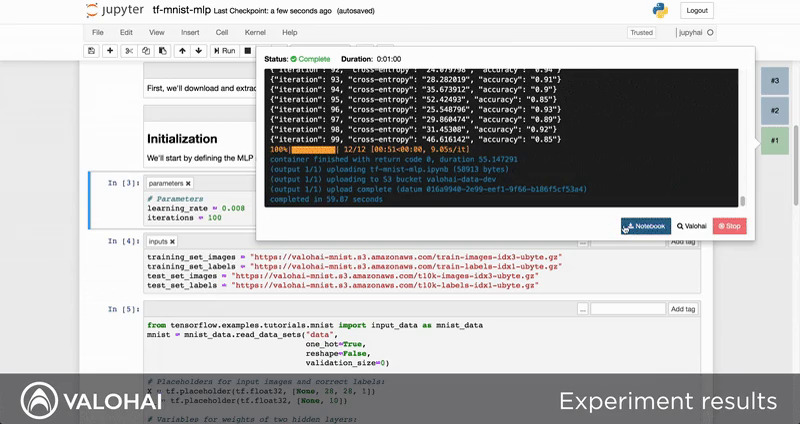Open the File menu
The width and height of the screenshot is (800, 424).
tap(97, 32)
